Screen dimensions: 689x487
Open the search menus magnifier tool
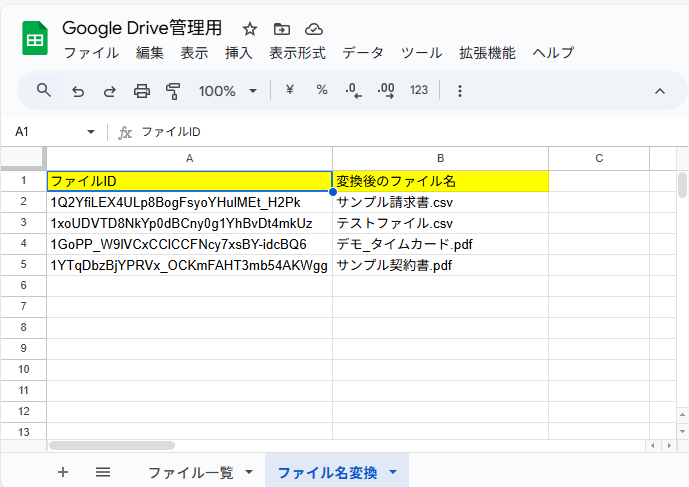pos(43,91)
